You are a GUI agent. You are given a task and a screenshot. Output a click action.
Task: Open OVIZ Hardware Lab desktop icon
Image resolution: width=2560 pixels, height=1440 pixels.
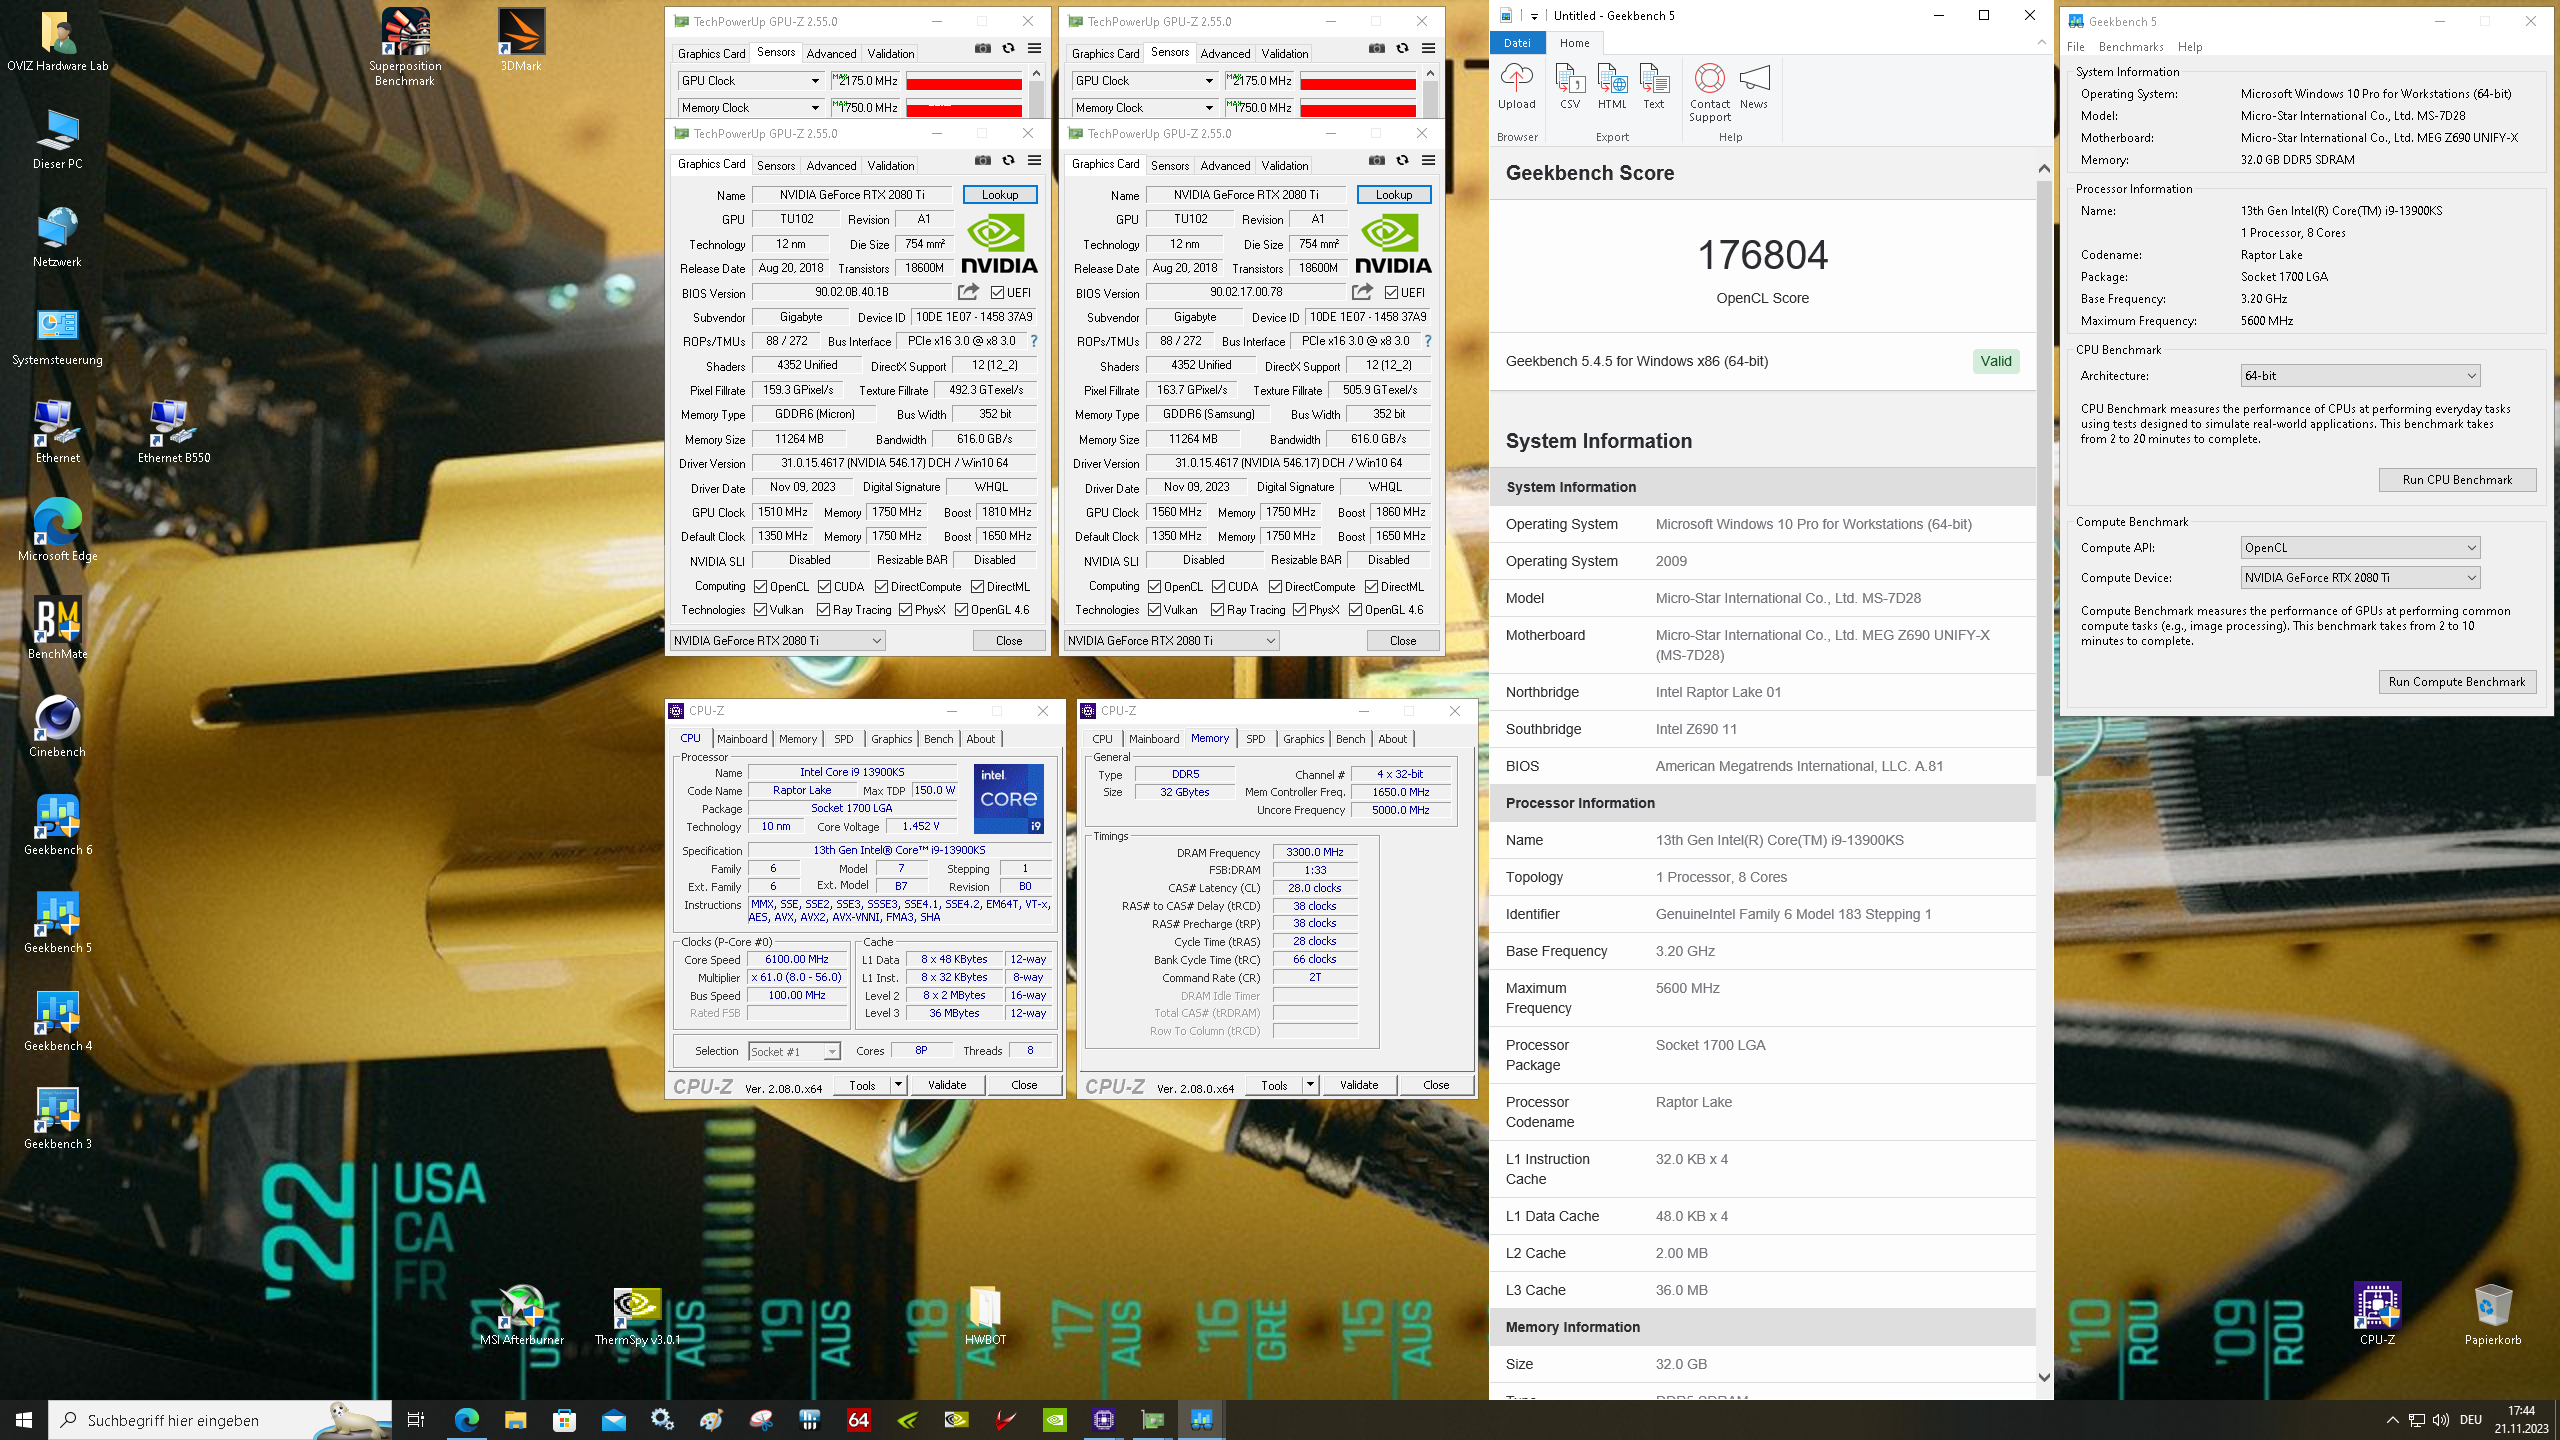pyautogui.click(x=57, y=42)
